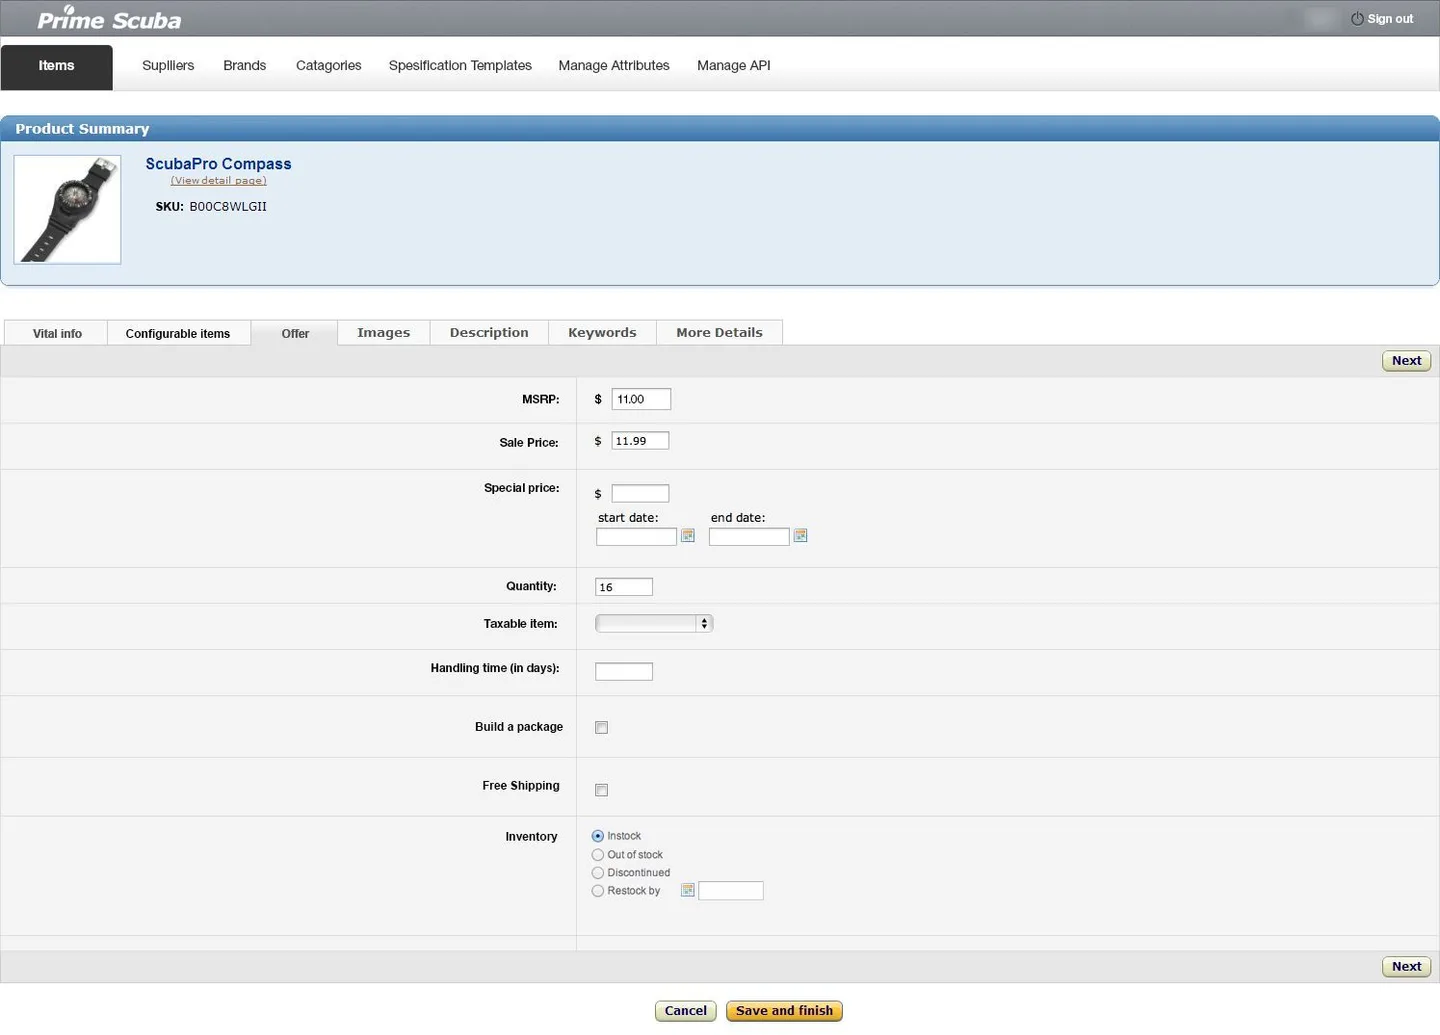This screenshot has height=1035, width=1440.
Task: Open the Description tab
Action: (x=489, y=332)
